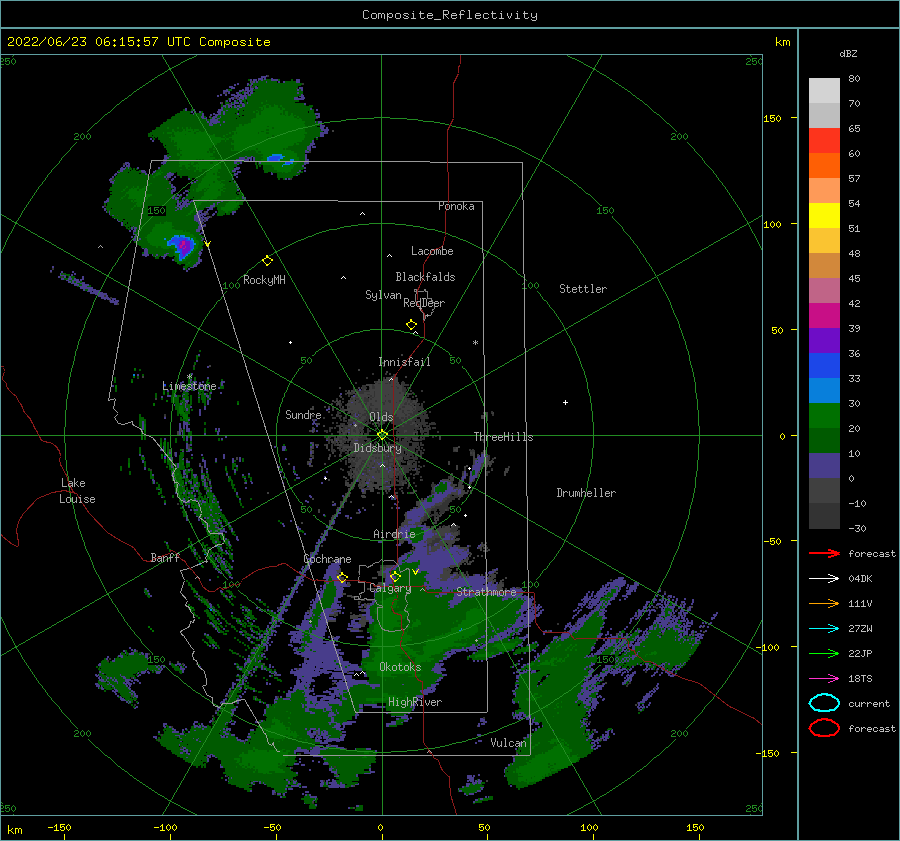
Task: Click the cyan 27ZW arrow icon
Action: pyautogui.click(x=824, y=629)
